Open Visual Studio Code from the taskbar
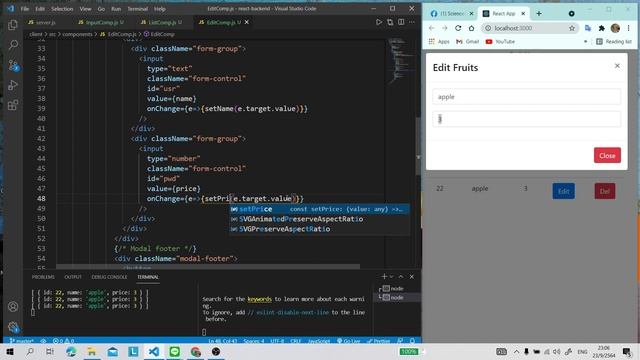Screen dimensions: 640x360 (x=154, y=351)
